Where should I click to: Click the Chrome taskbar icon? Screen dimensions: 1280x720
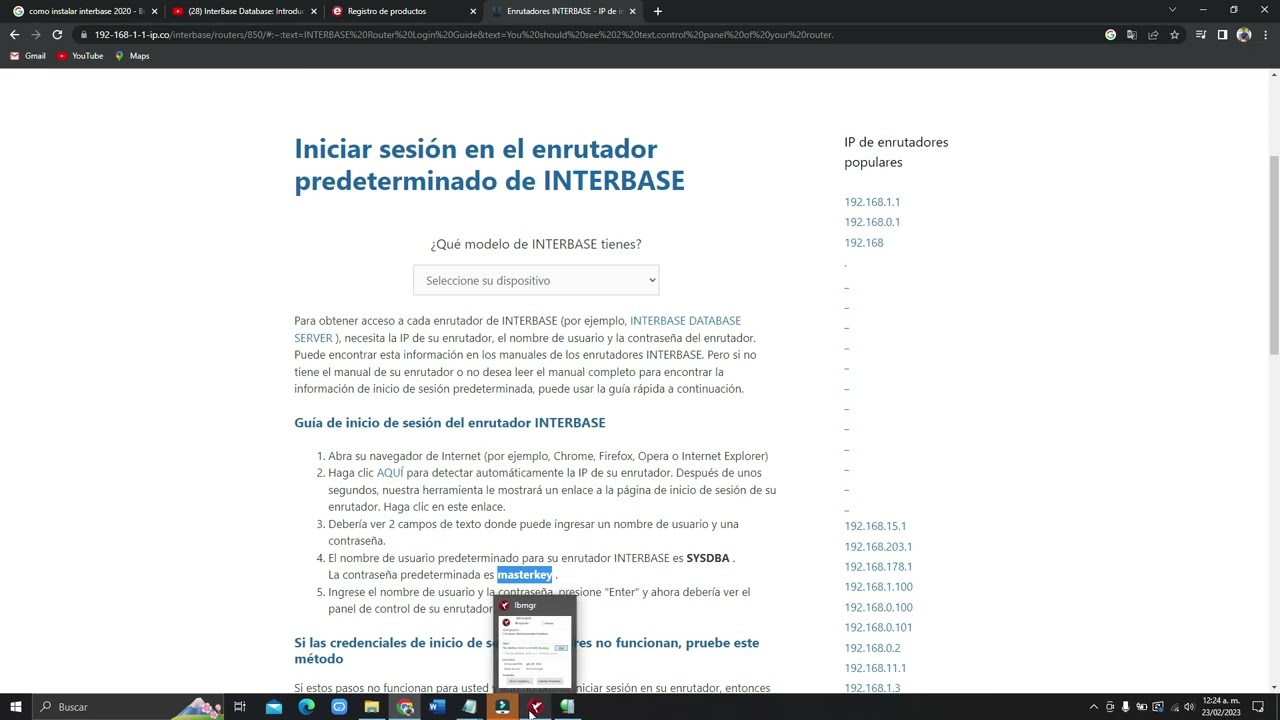point(405,707)
